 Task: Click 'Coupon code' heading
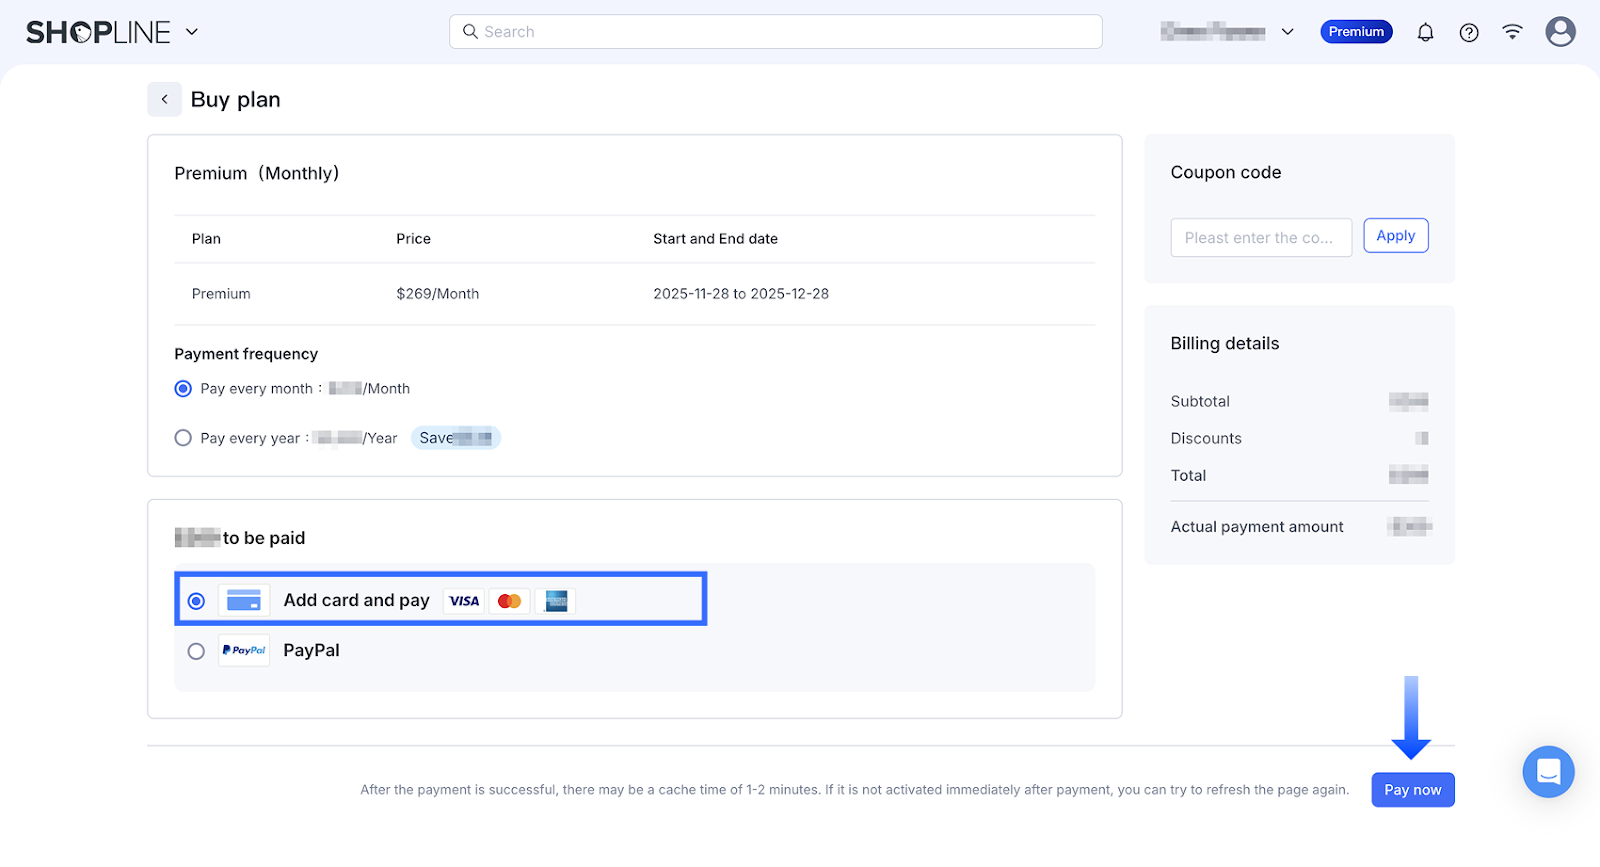[x=1226, y=172]
